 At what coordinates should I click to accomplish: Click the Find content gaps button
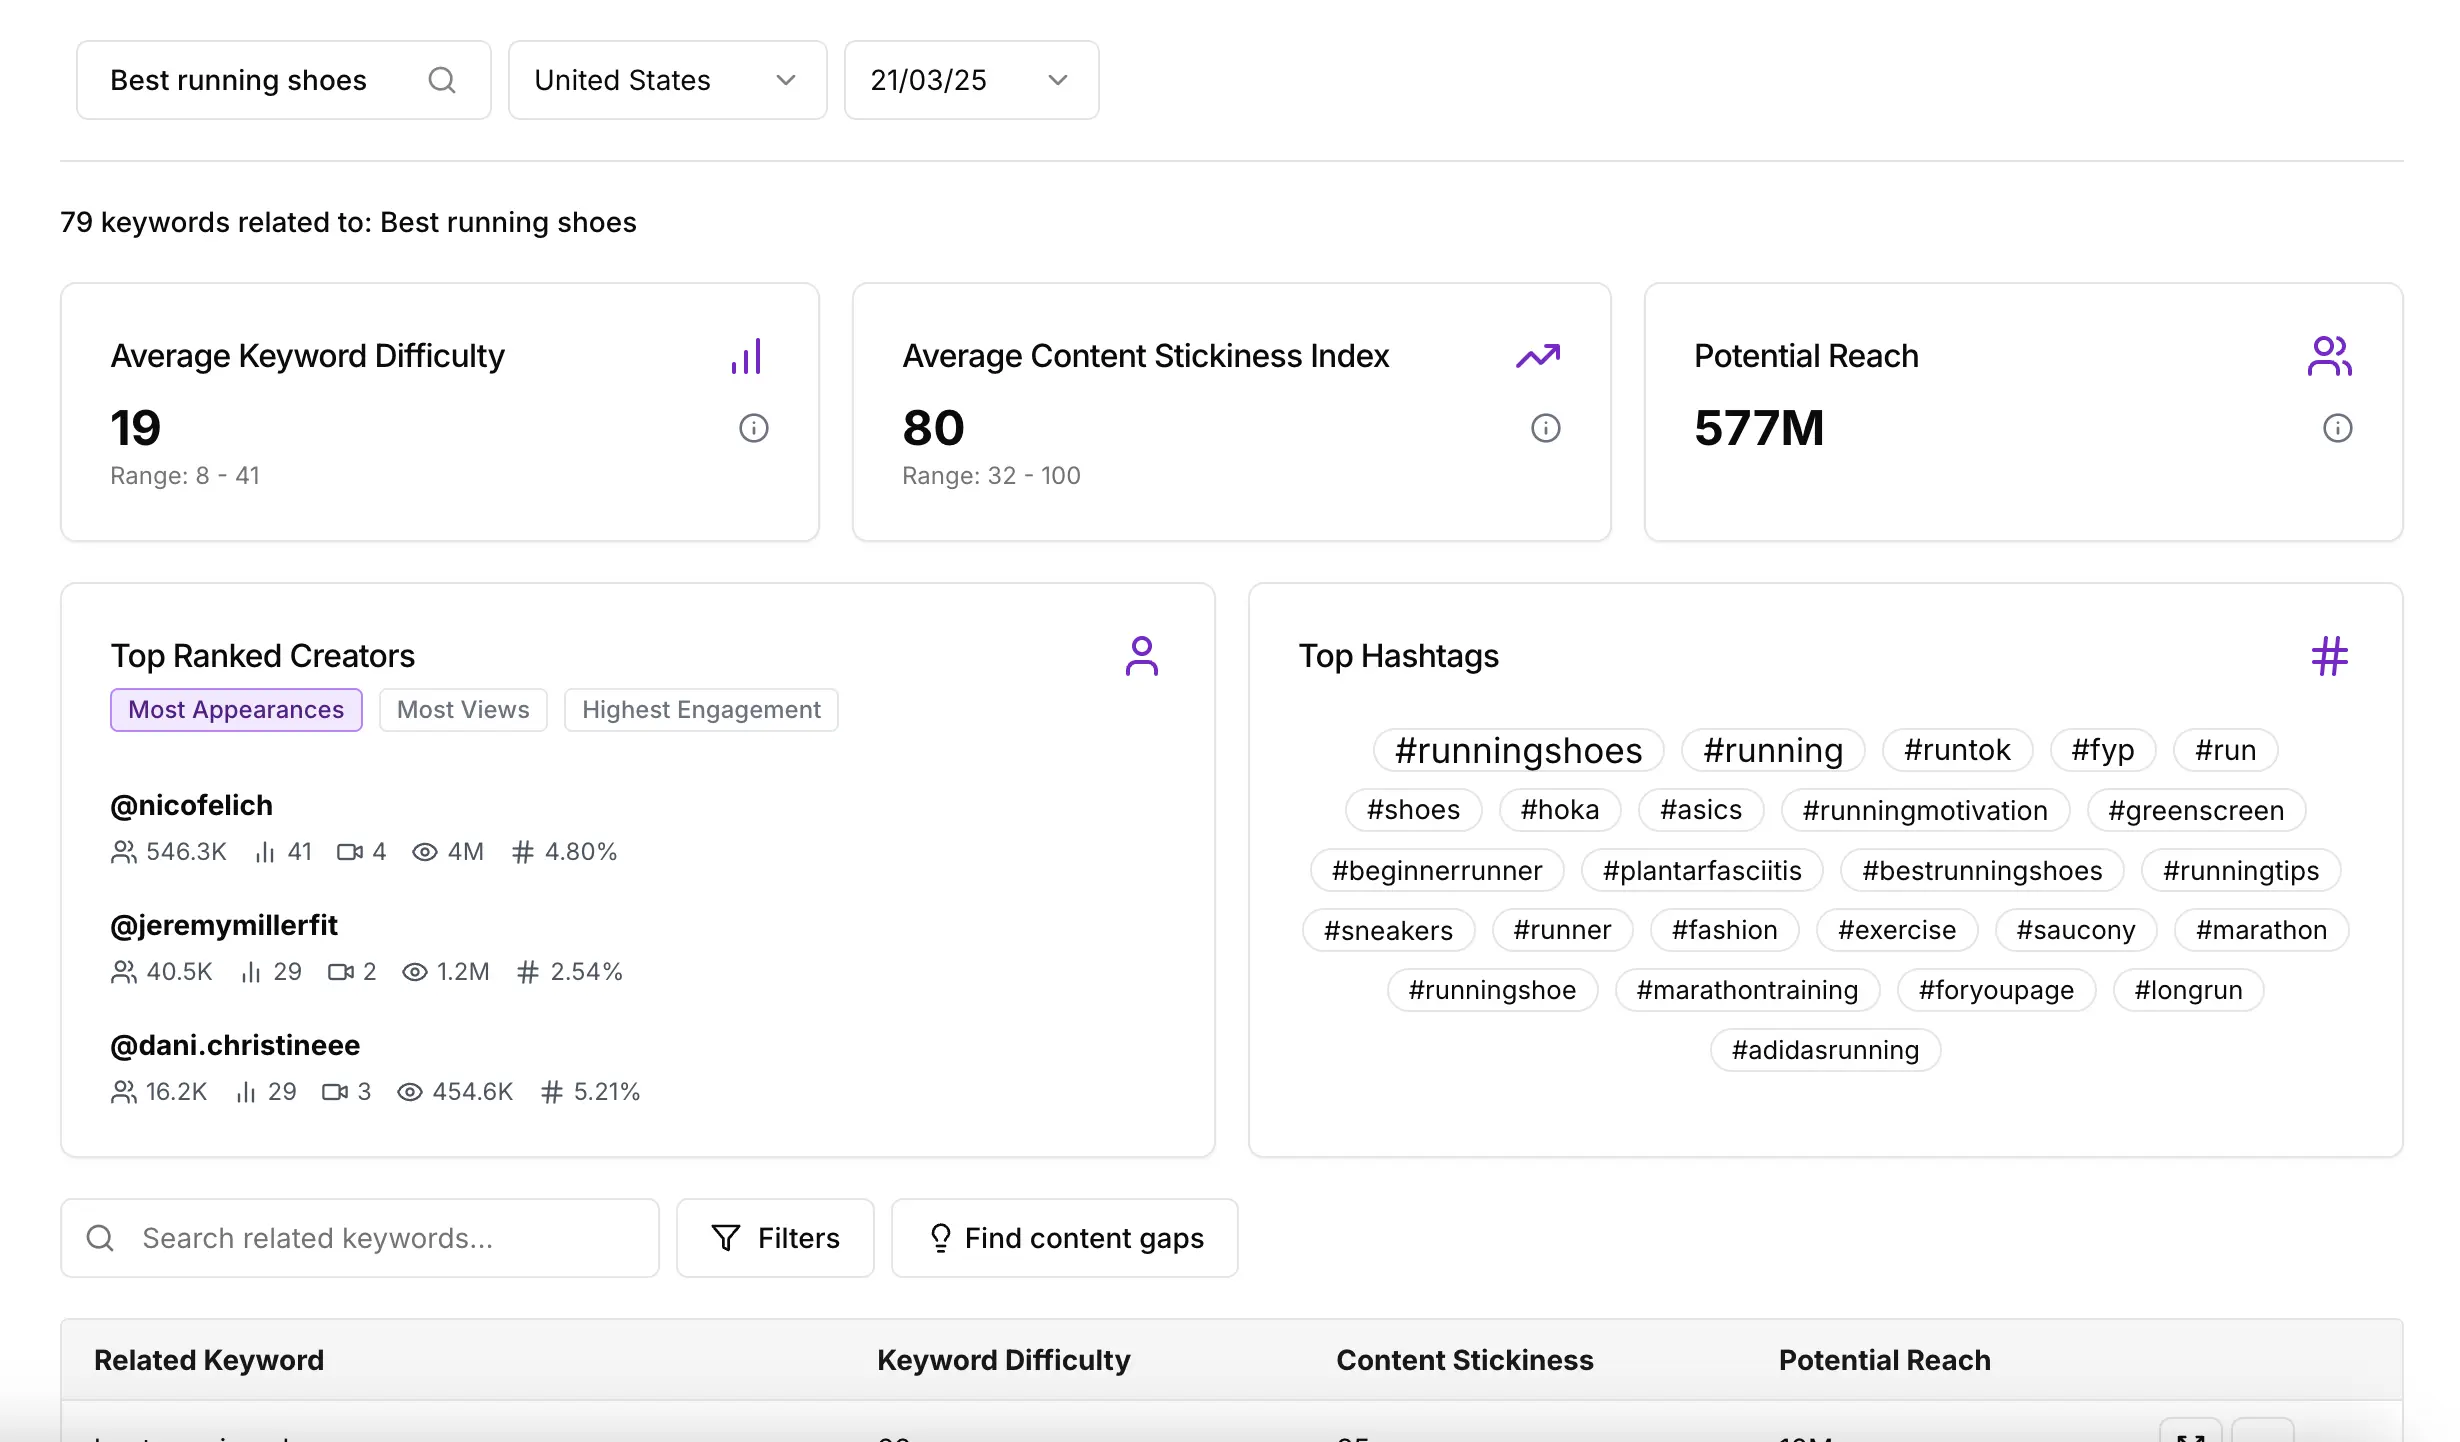(1064, 1238)
